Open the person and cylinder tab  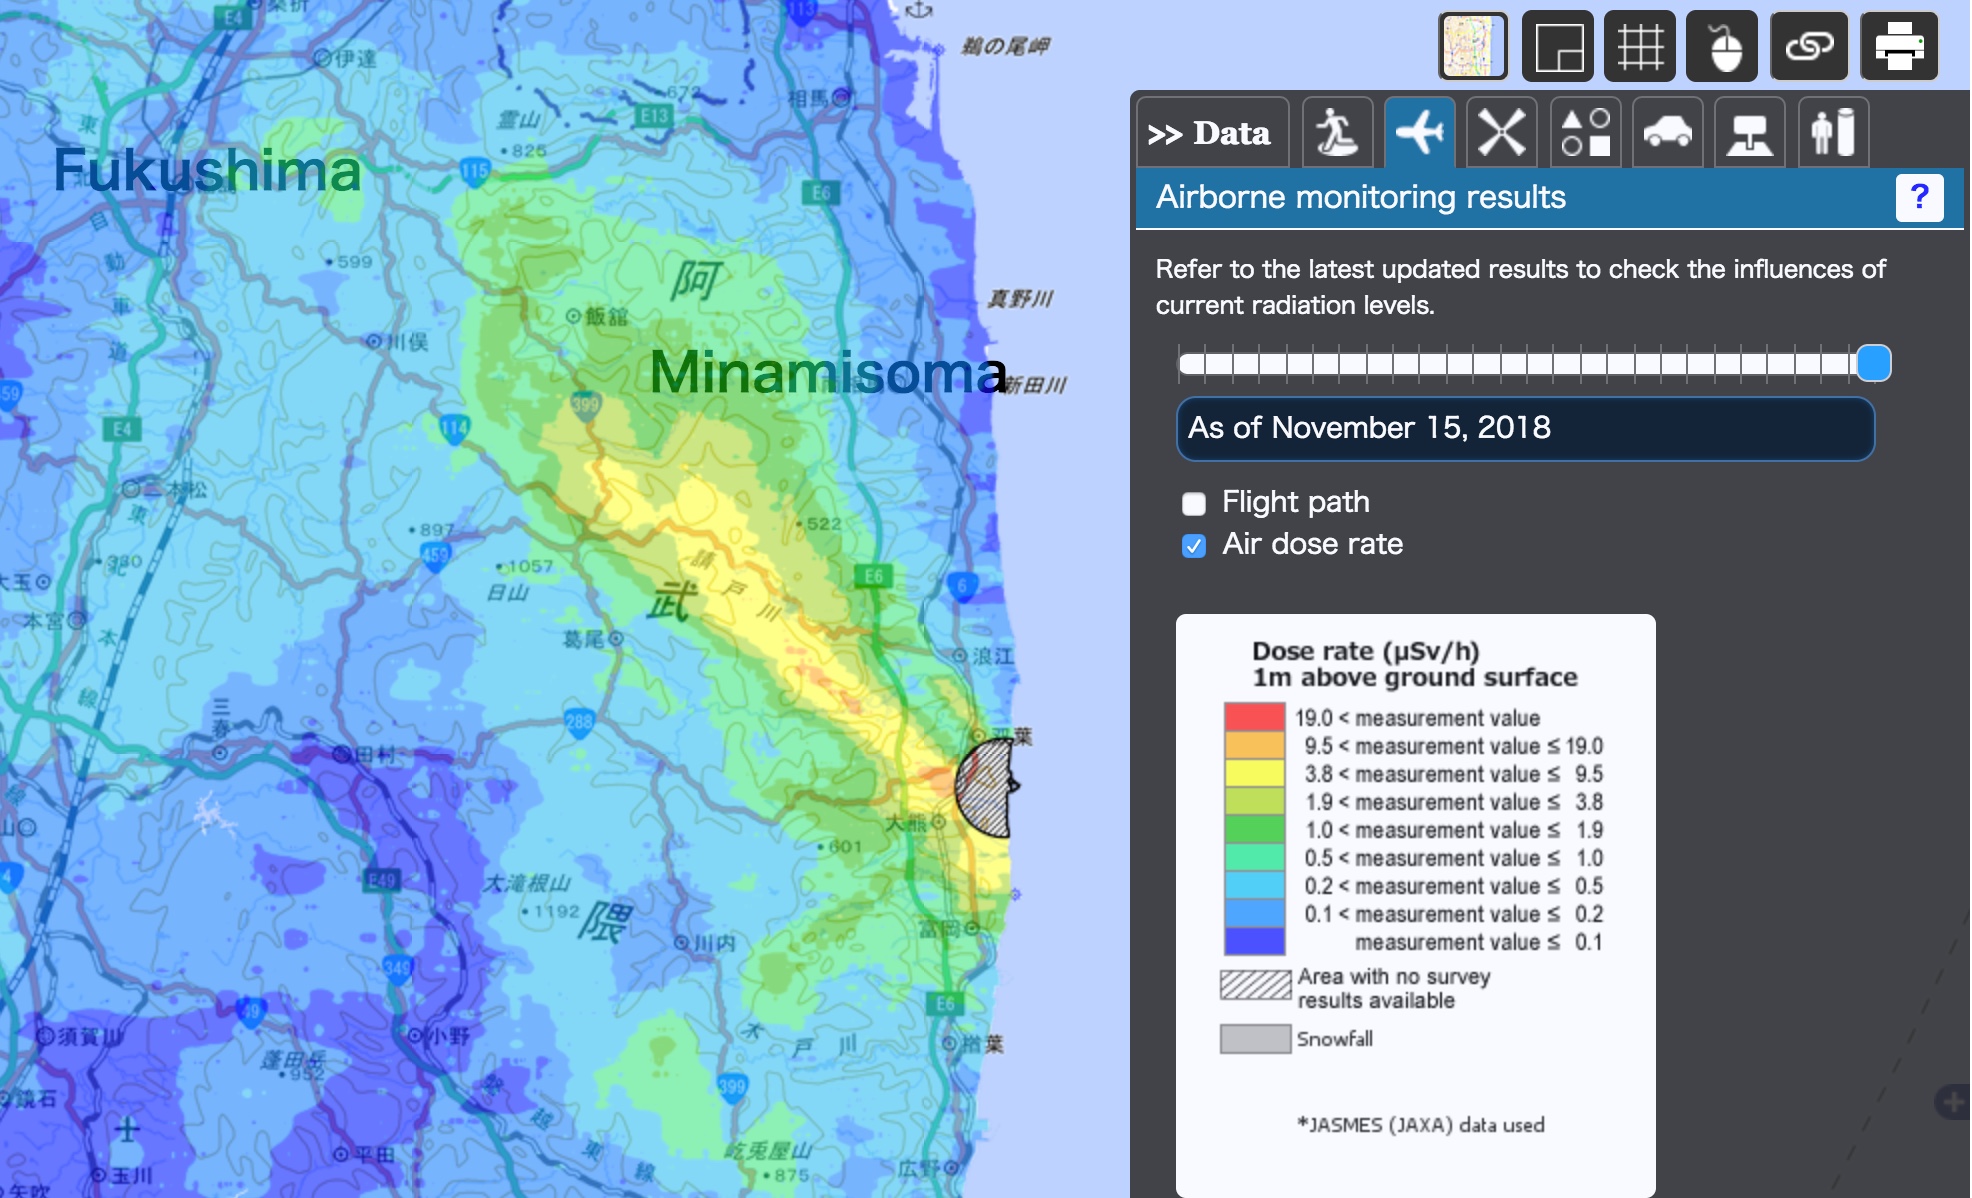[1833, 133]
